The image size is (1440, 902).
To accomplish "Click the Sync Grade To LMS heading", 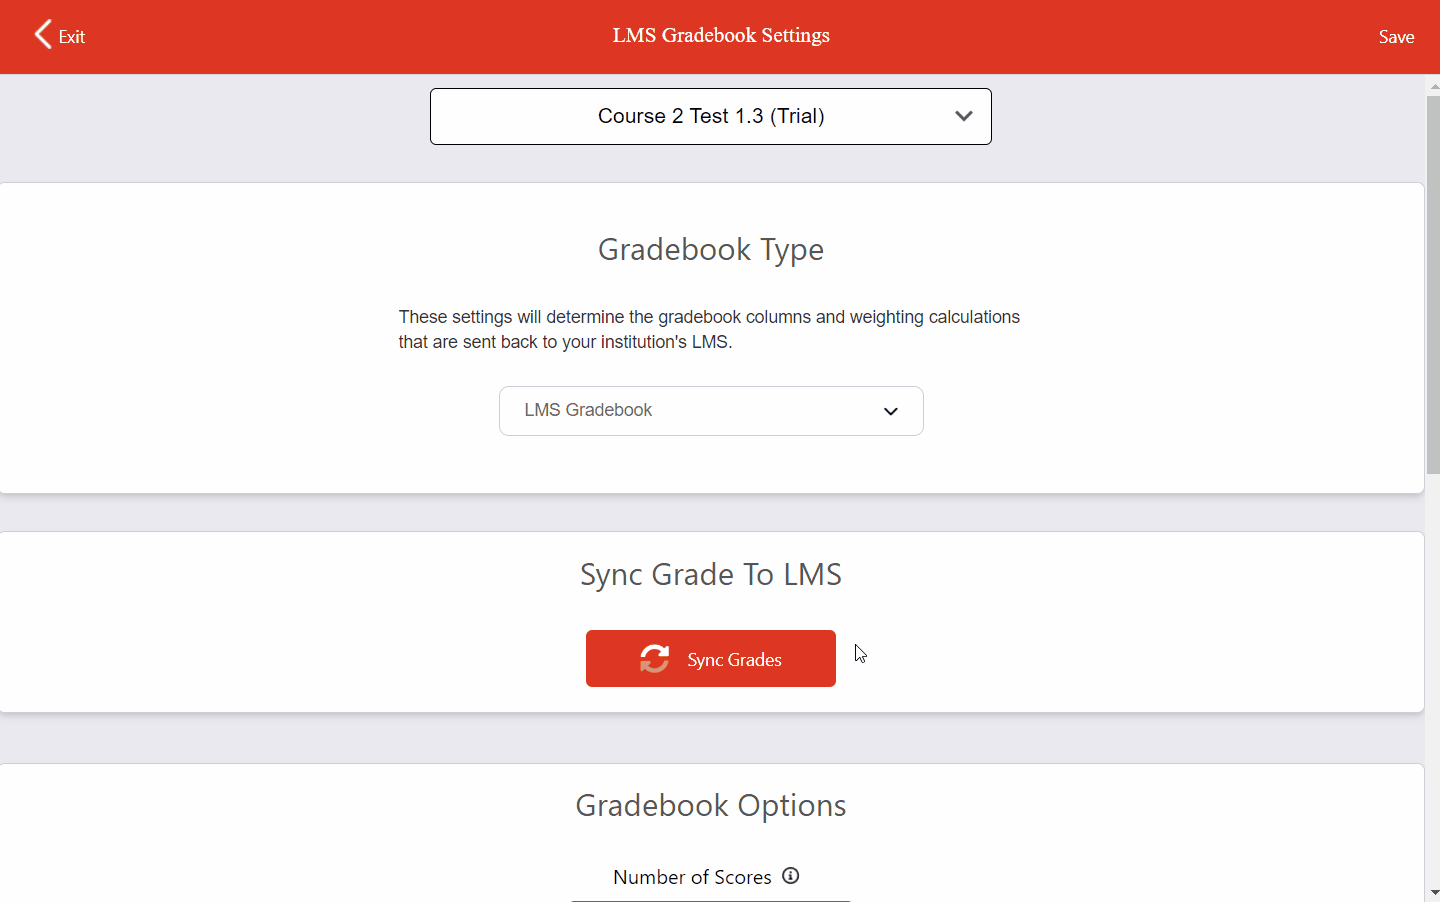I will point(710,575).
